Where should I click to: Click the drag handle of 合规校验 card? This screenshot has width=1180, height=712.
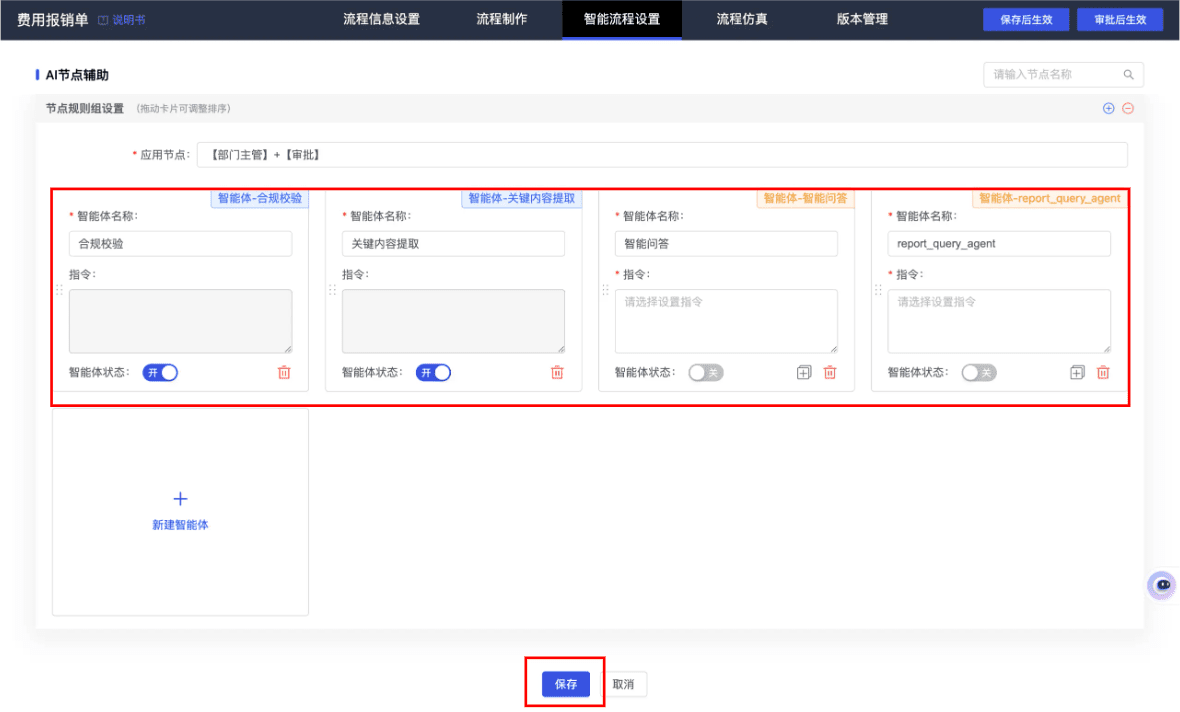(59, 290)
